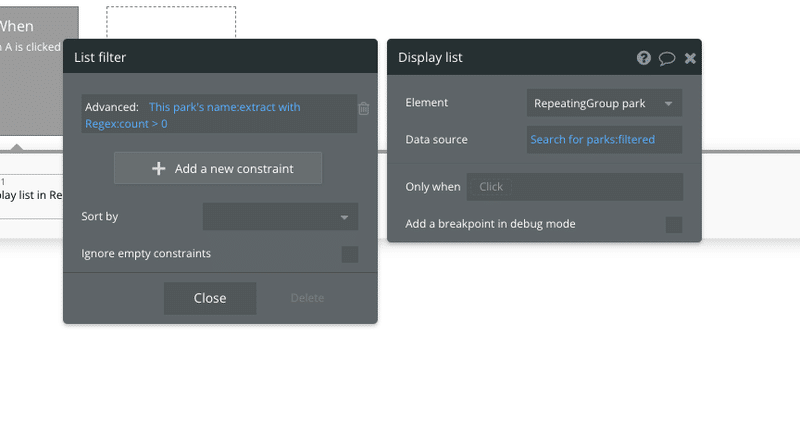Add a new constraint
Image resolution: width=800 pixels, height=421 pixels.
click(218, 169)
